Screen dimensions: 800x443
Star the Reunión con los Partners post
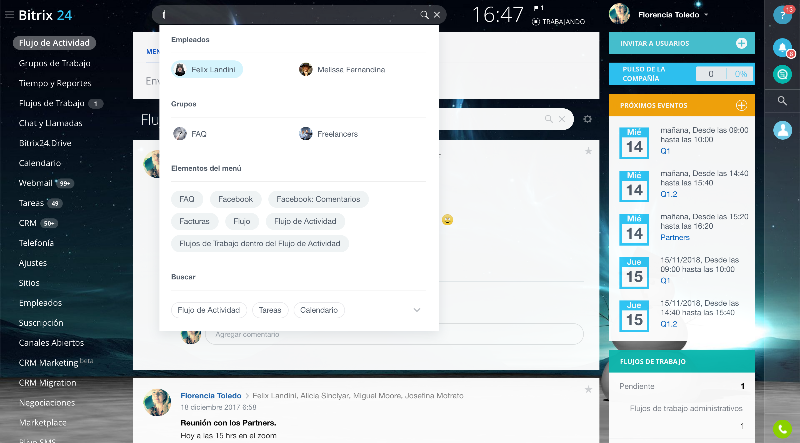point(588,389)
